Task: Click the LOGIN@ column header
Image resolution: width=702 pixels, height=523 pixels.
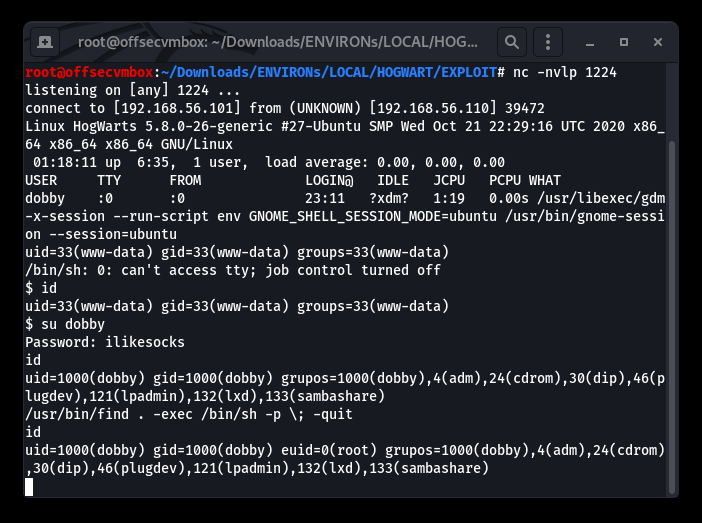Action: coord(330,180)
